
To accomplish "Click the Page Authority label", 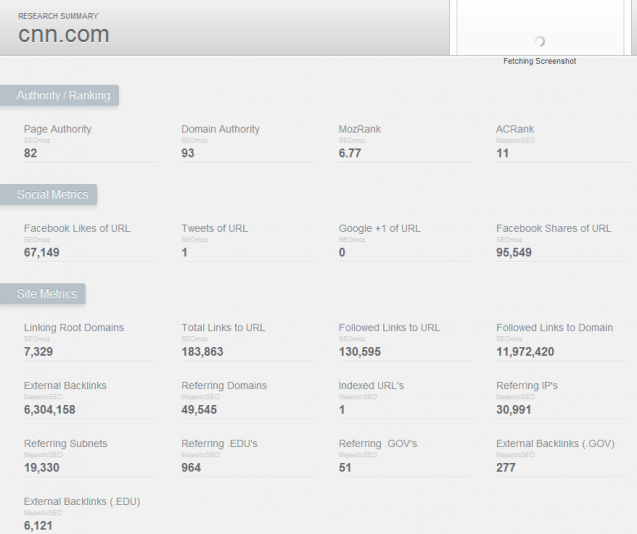I will [x=58, y=129].
